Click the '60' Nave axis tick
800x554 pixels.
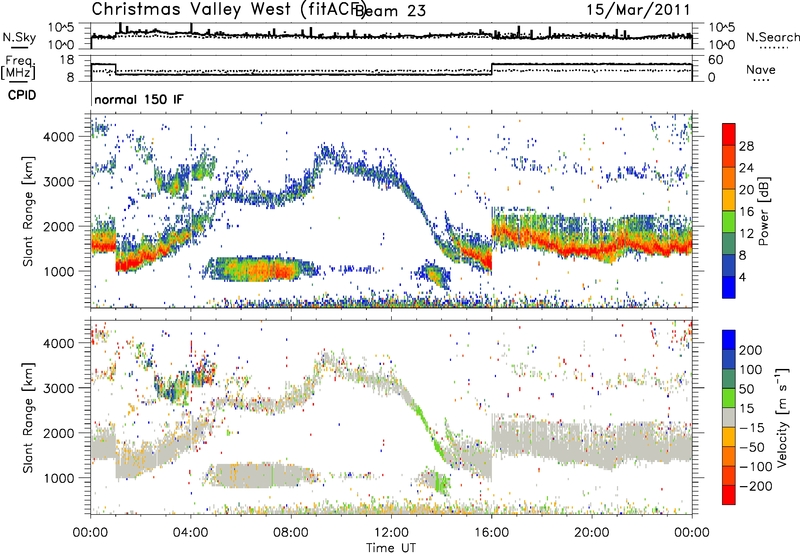716,60
